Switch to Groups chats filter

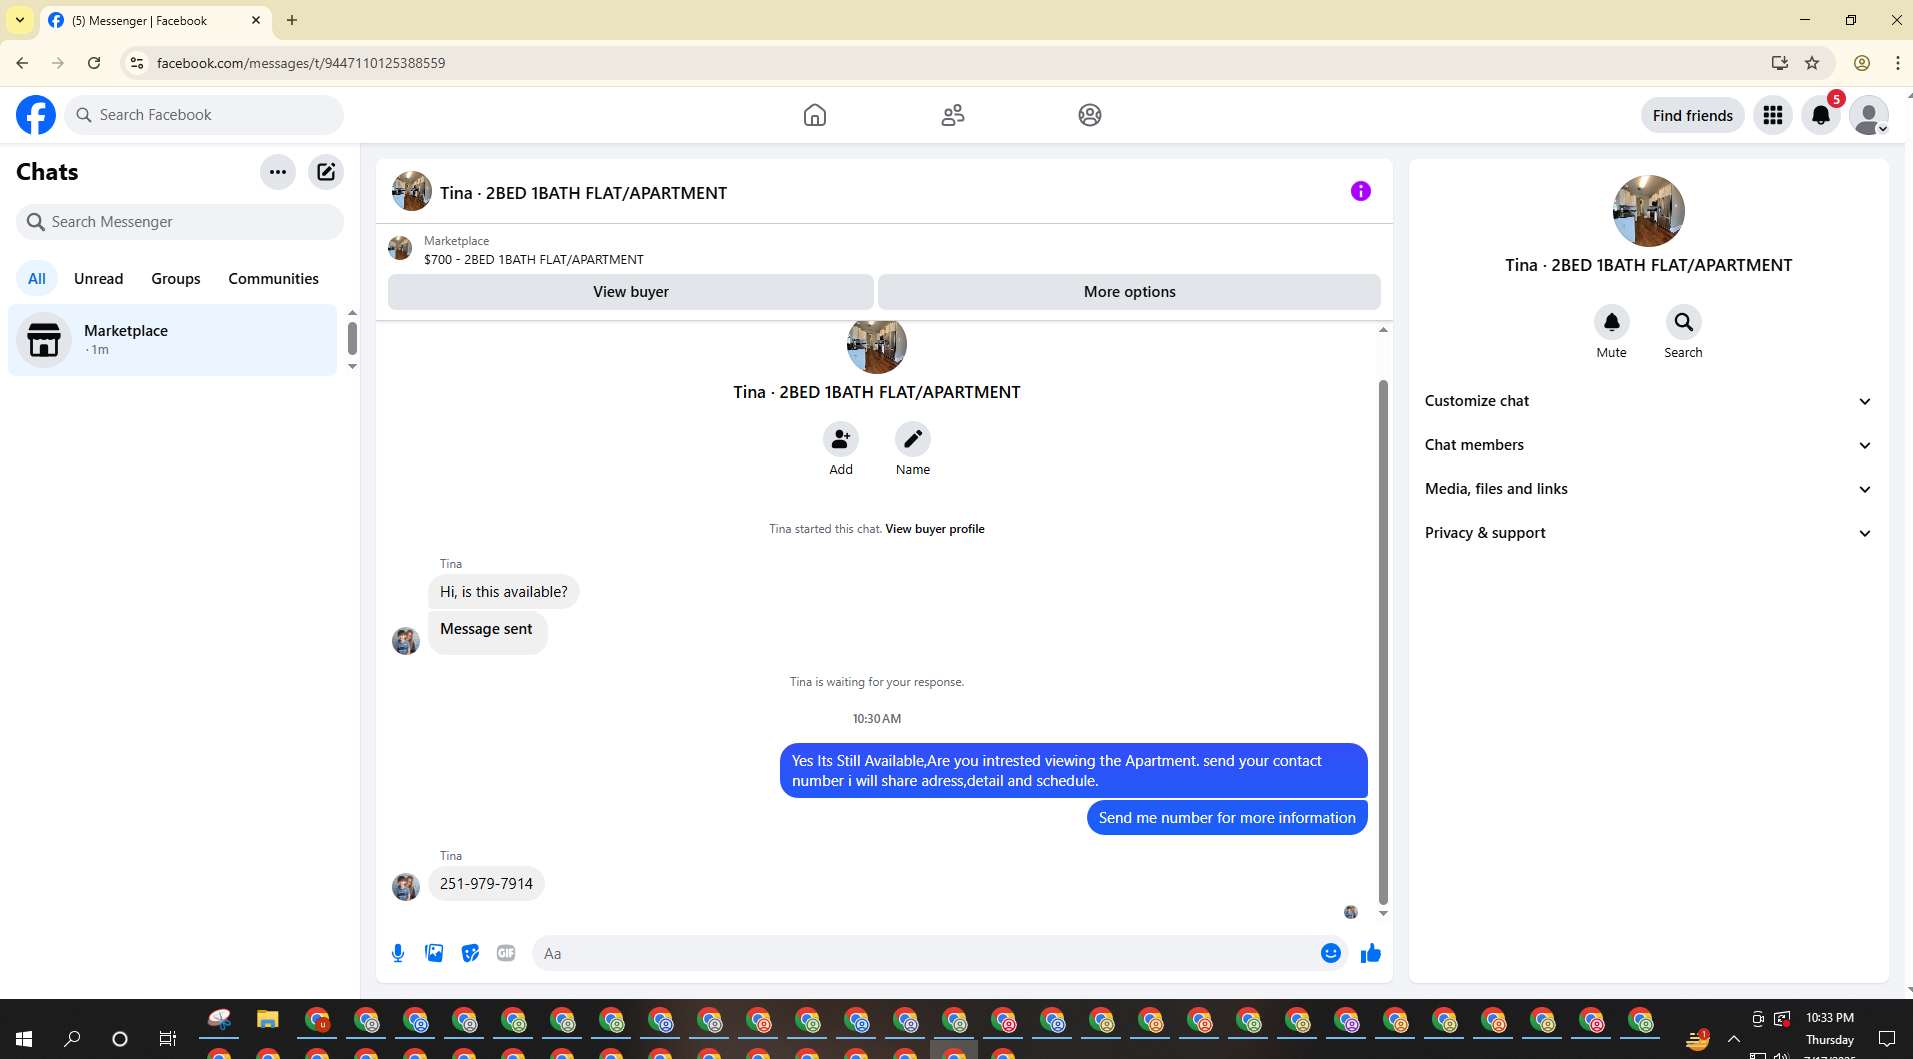pos(176,279)
